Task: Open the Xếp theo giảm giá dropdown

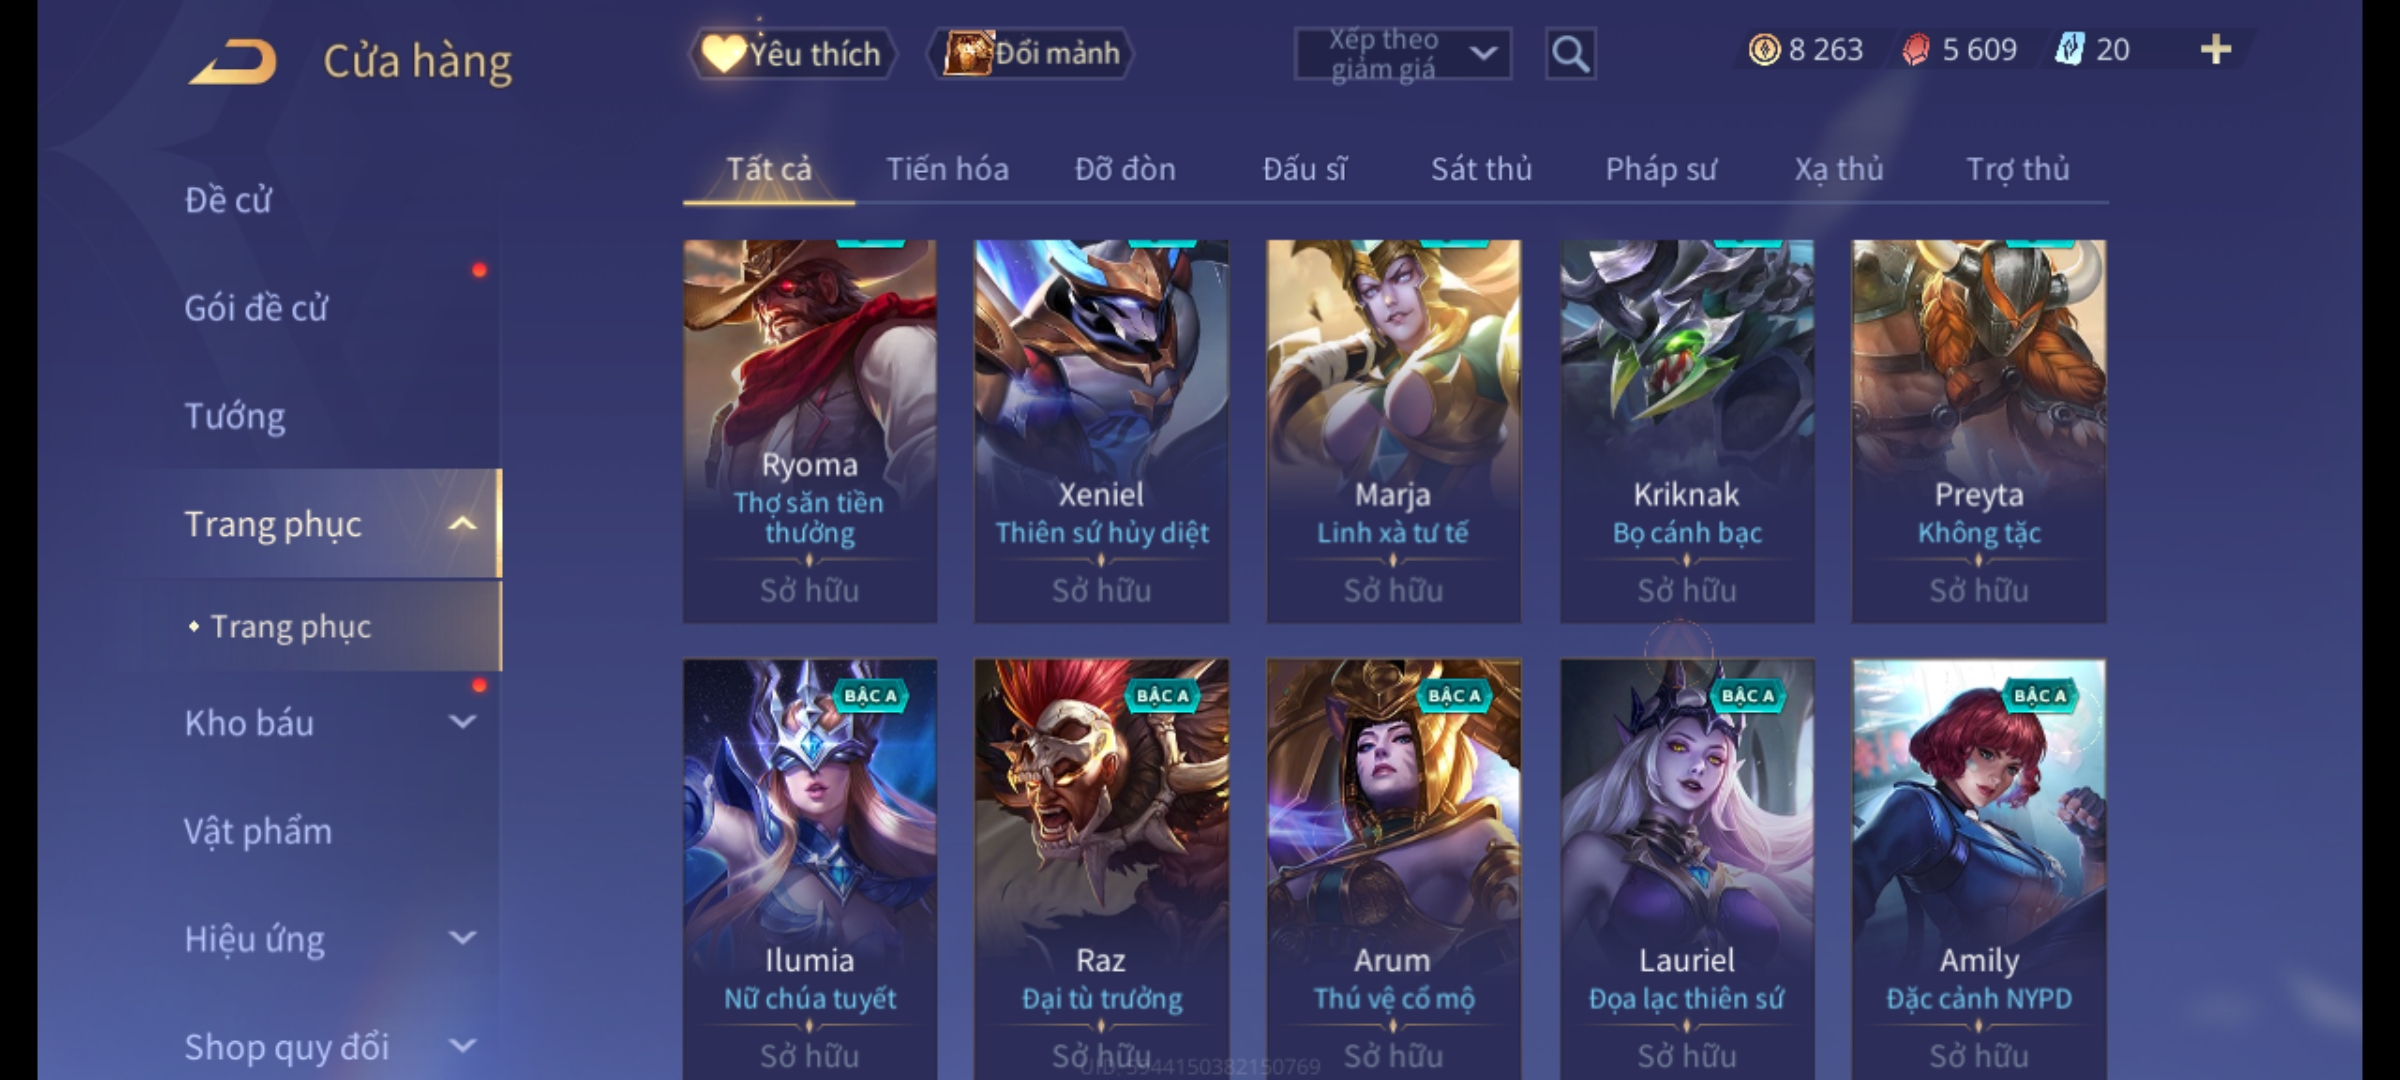Action: (x=1402, y=54)
